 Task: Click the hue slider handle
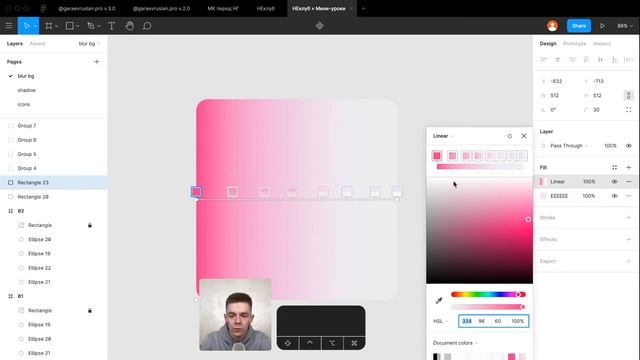(x=518, y=294)
